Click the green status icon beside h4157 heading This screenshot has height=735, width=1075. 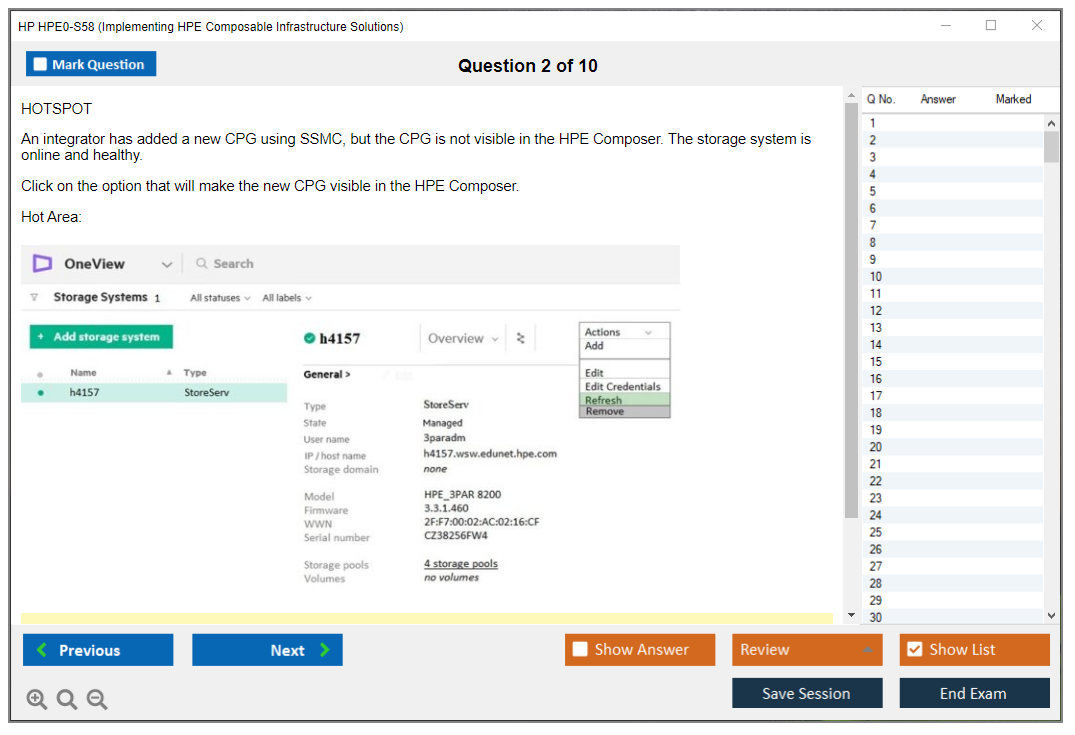(x=310, y=339)
